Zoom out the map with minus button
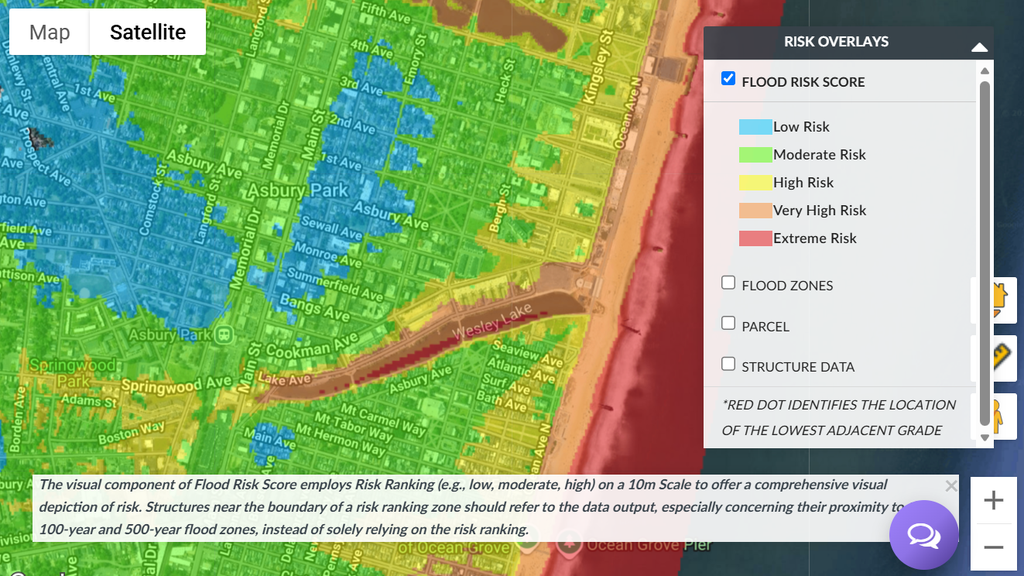 pos(993,547)
